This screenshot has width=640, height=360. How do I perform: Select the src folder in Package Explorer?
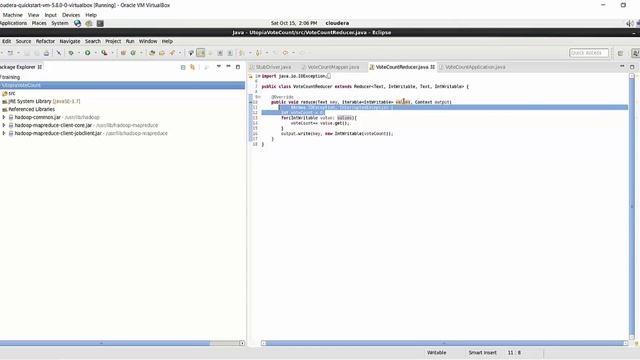click(9, 93)
